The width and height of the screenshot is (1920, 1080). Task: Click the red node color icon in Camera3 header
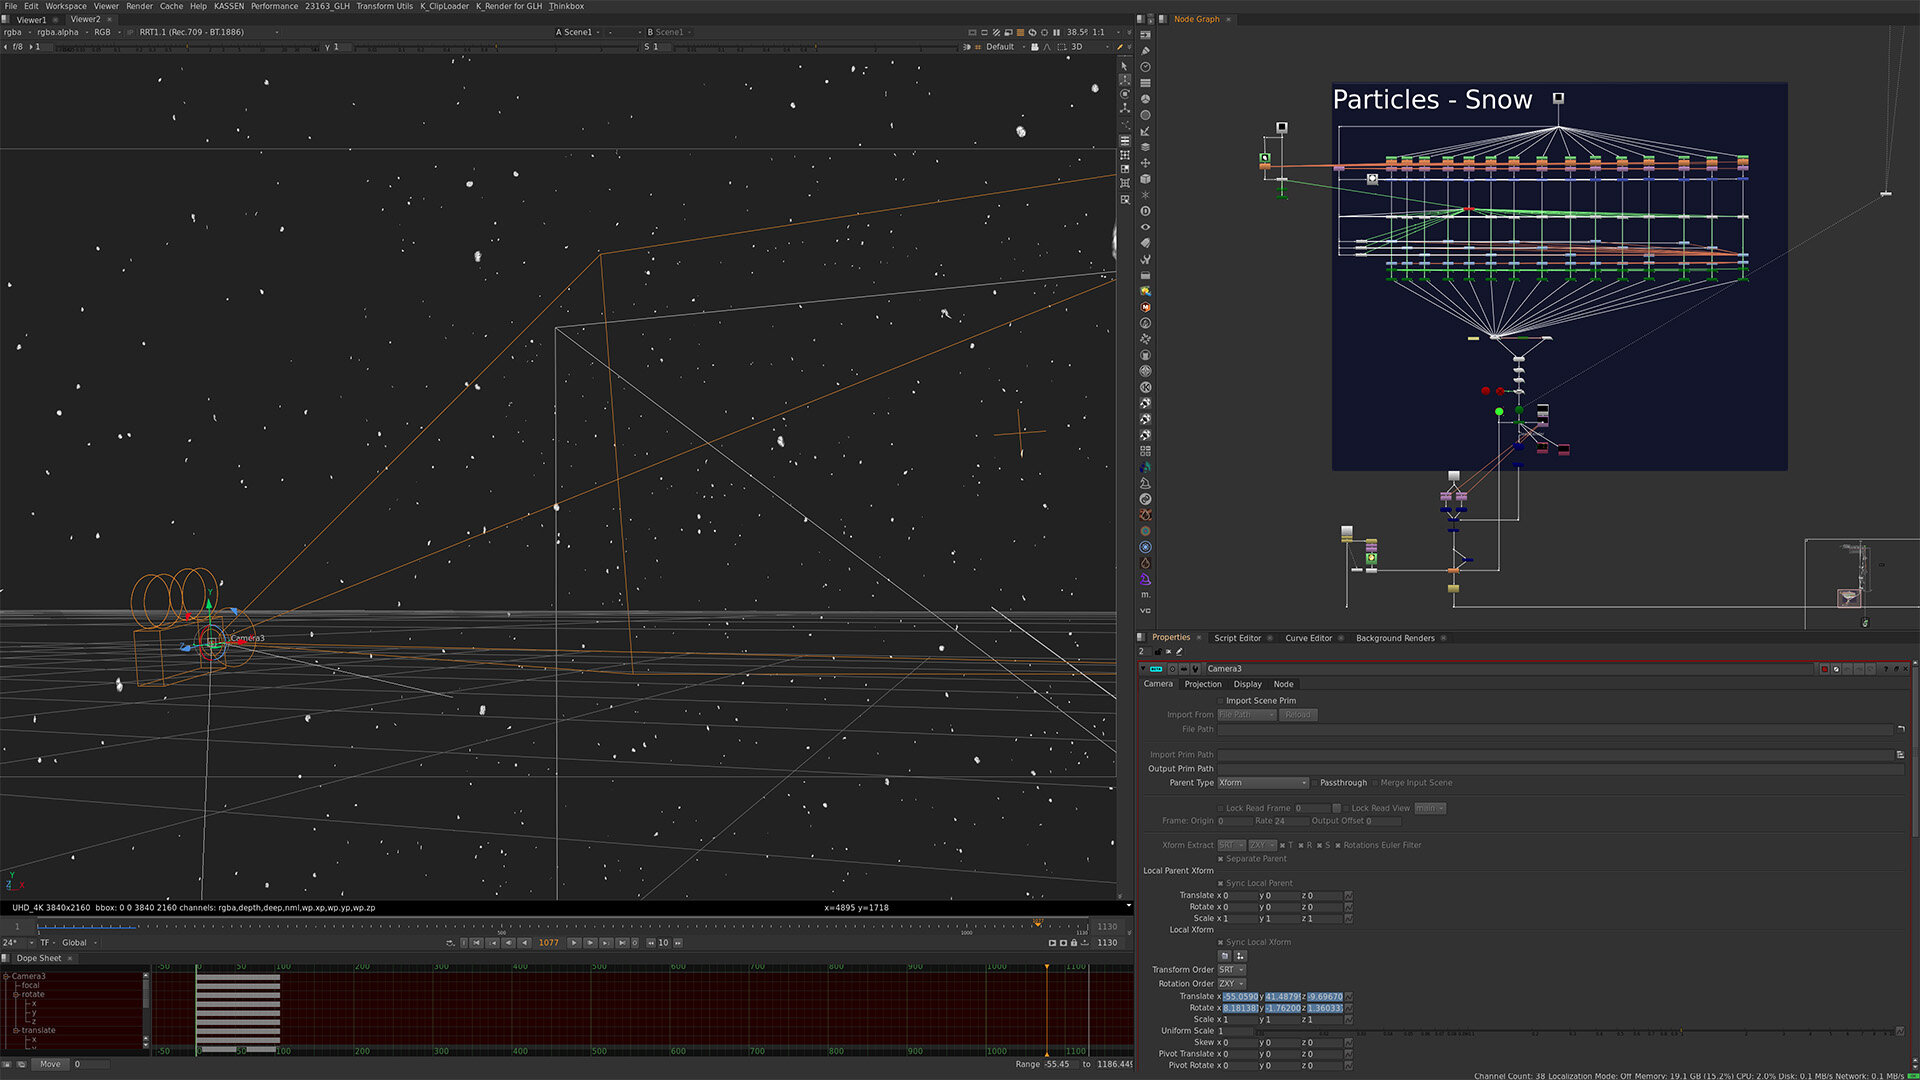point(1824,669)
